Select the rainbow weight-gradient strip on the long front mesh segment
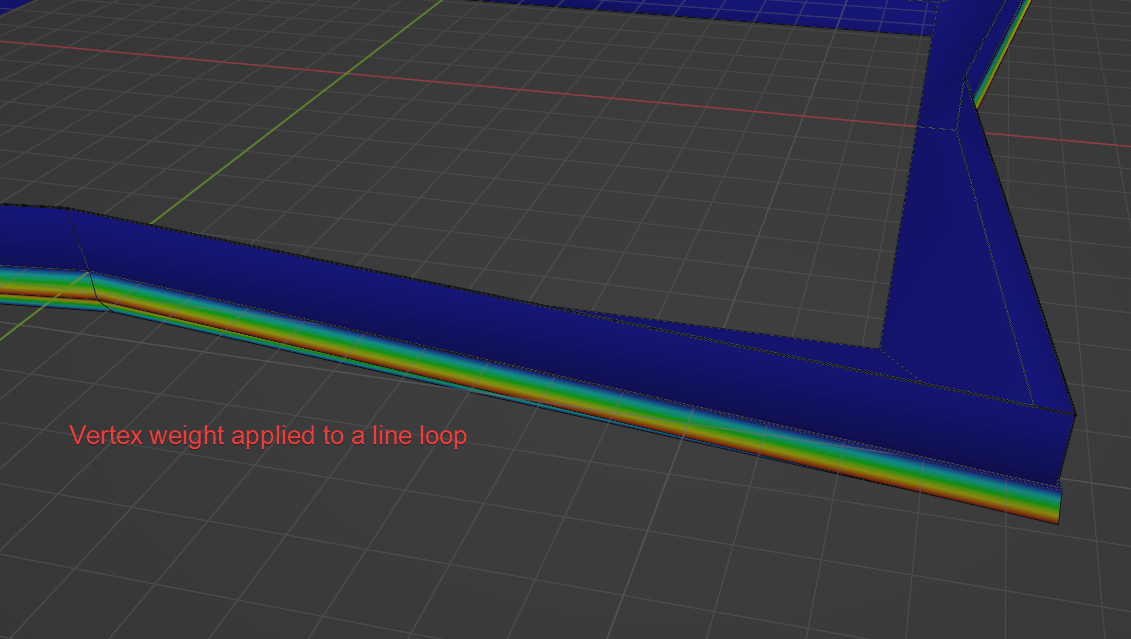 tap(577, 397)
